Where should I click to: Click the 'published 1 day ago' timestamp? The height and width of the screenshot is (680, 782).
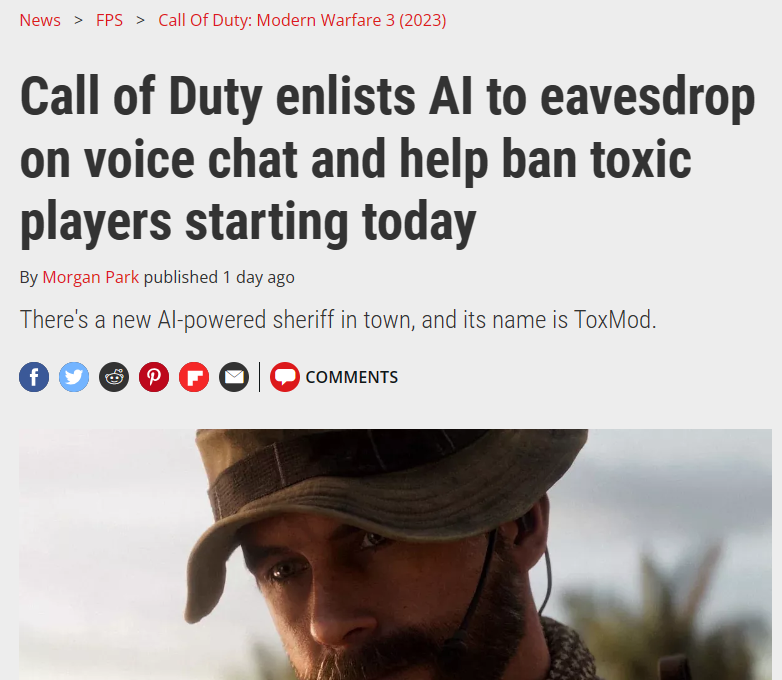(x=219, y=277)
